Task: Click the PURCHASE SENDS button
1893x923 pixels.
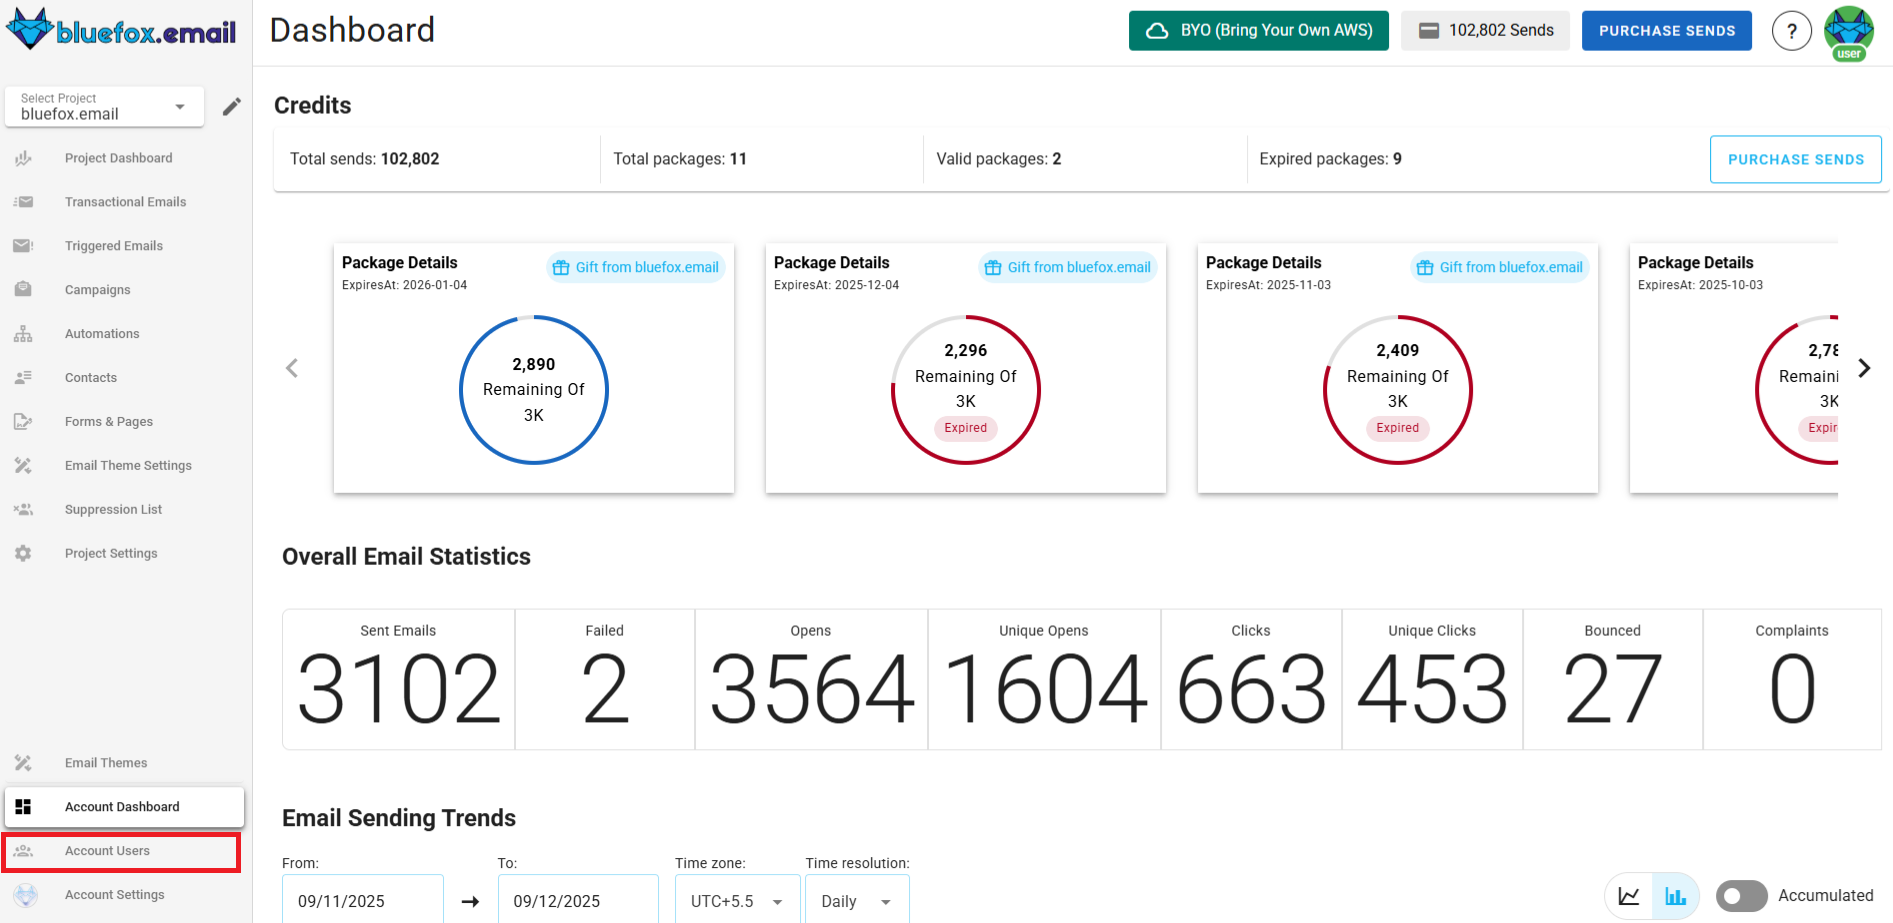Action: tap(1666, 30)
